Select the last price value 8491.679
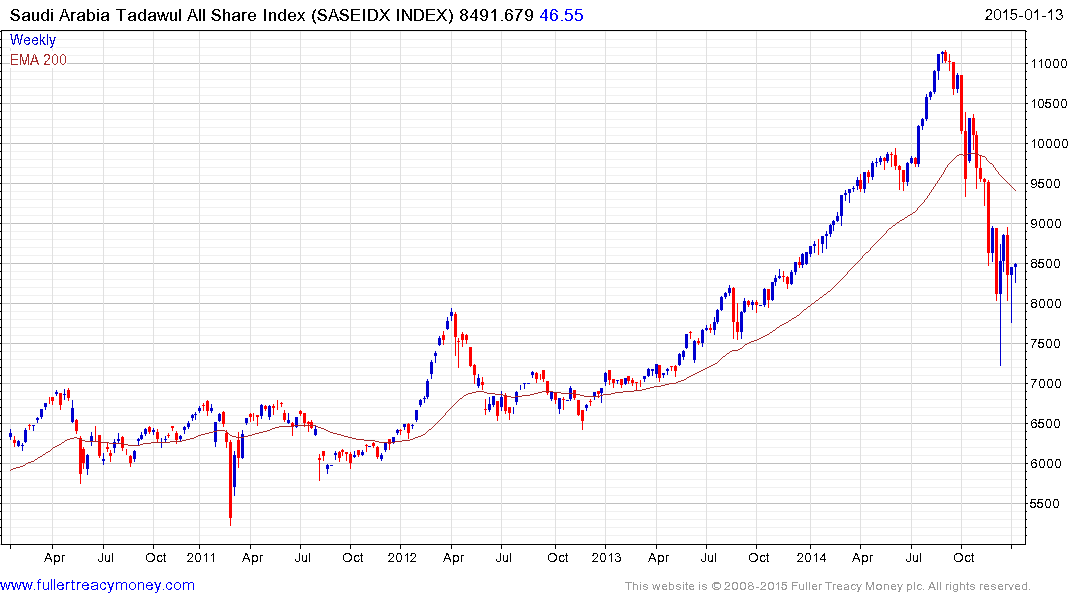The width and height of the screenshot is (1075, 600). 496,15
